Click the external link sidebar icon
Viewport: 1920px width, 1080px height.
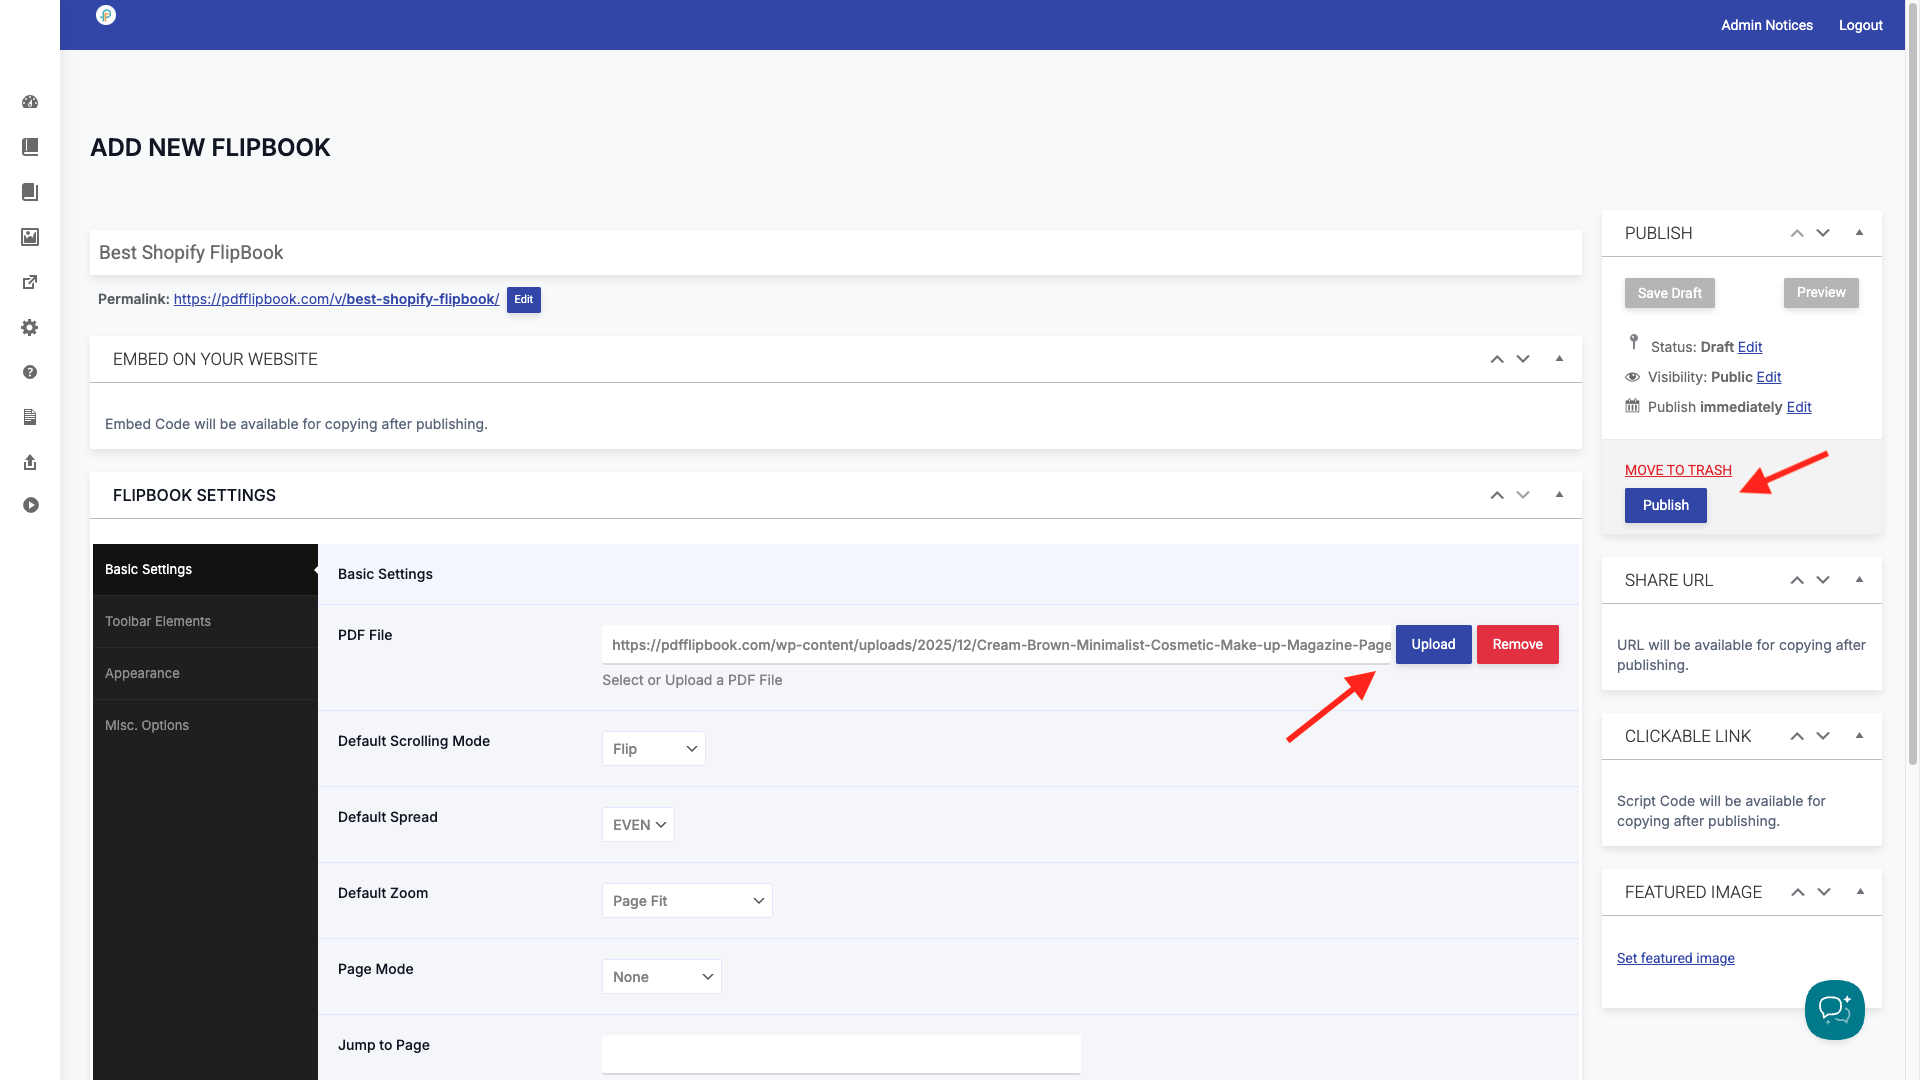pyautogui.click(x=30, y=282)
